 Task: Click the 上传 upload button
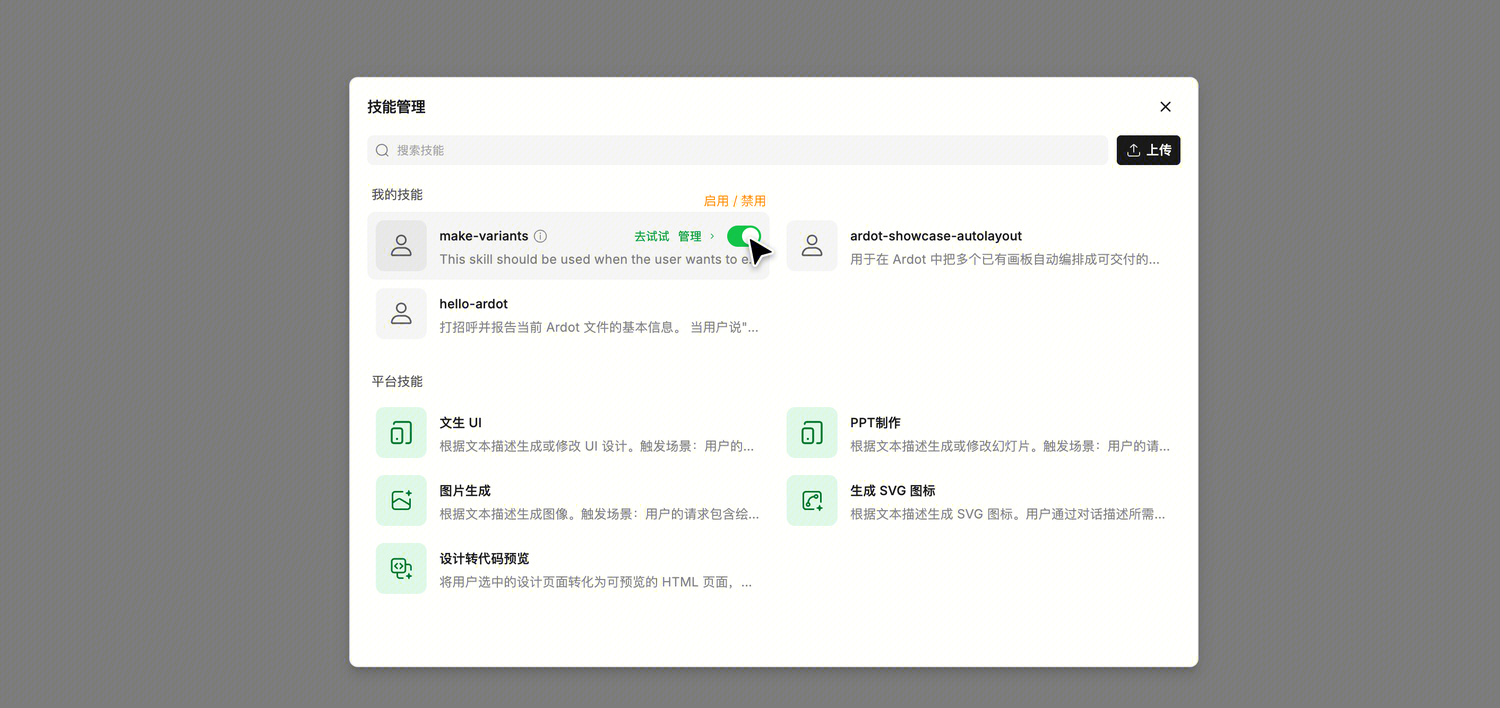click(x=1148, y=150)
